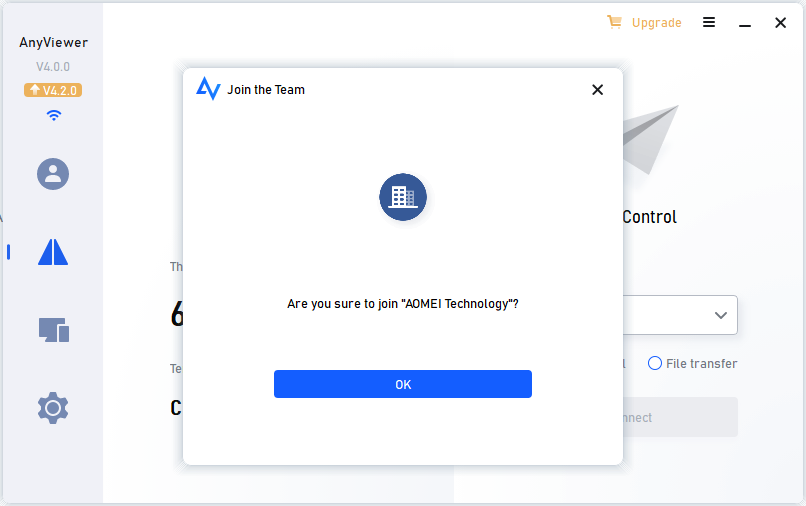The width and height of the screenshot is (806, 506).
Task: Click the paper plane illustration
Action: click(651, 139)
